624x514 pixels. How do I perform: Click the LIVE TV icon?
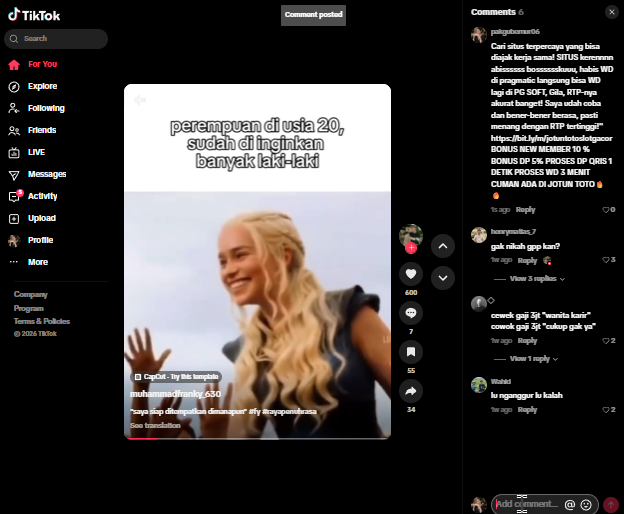pyautogui.click(x=14, y=152)
